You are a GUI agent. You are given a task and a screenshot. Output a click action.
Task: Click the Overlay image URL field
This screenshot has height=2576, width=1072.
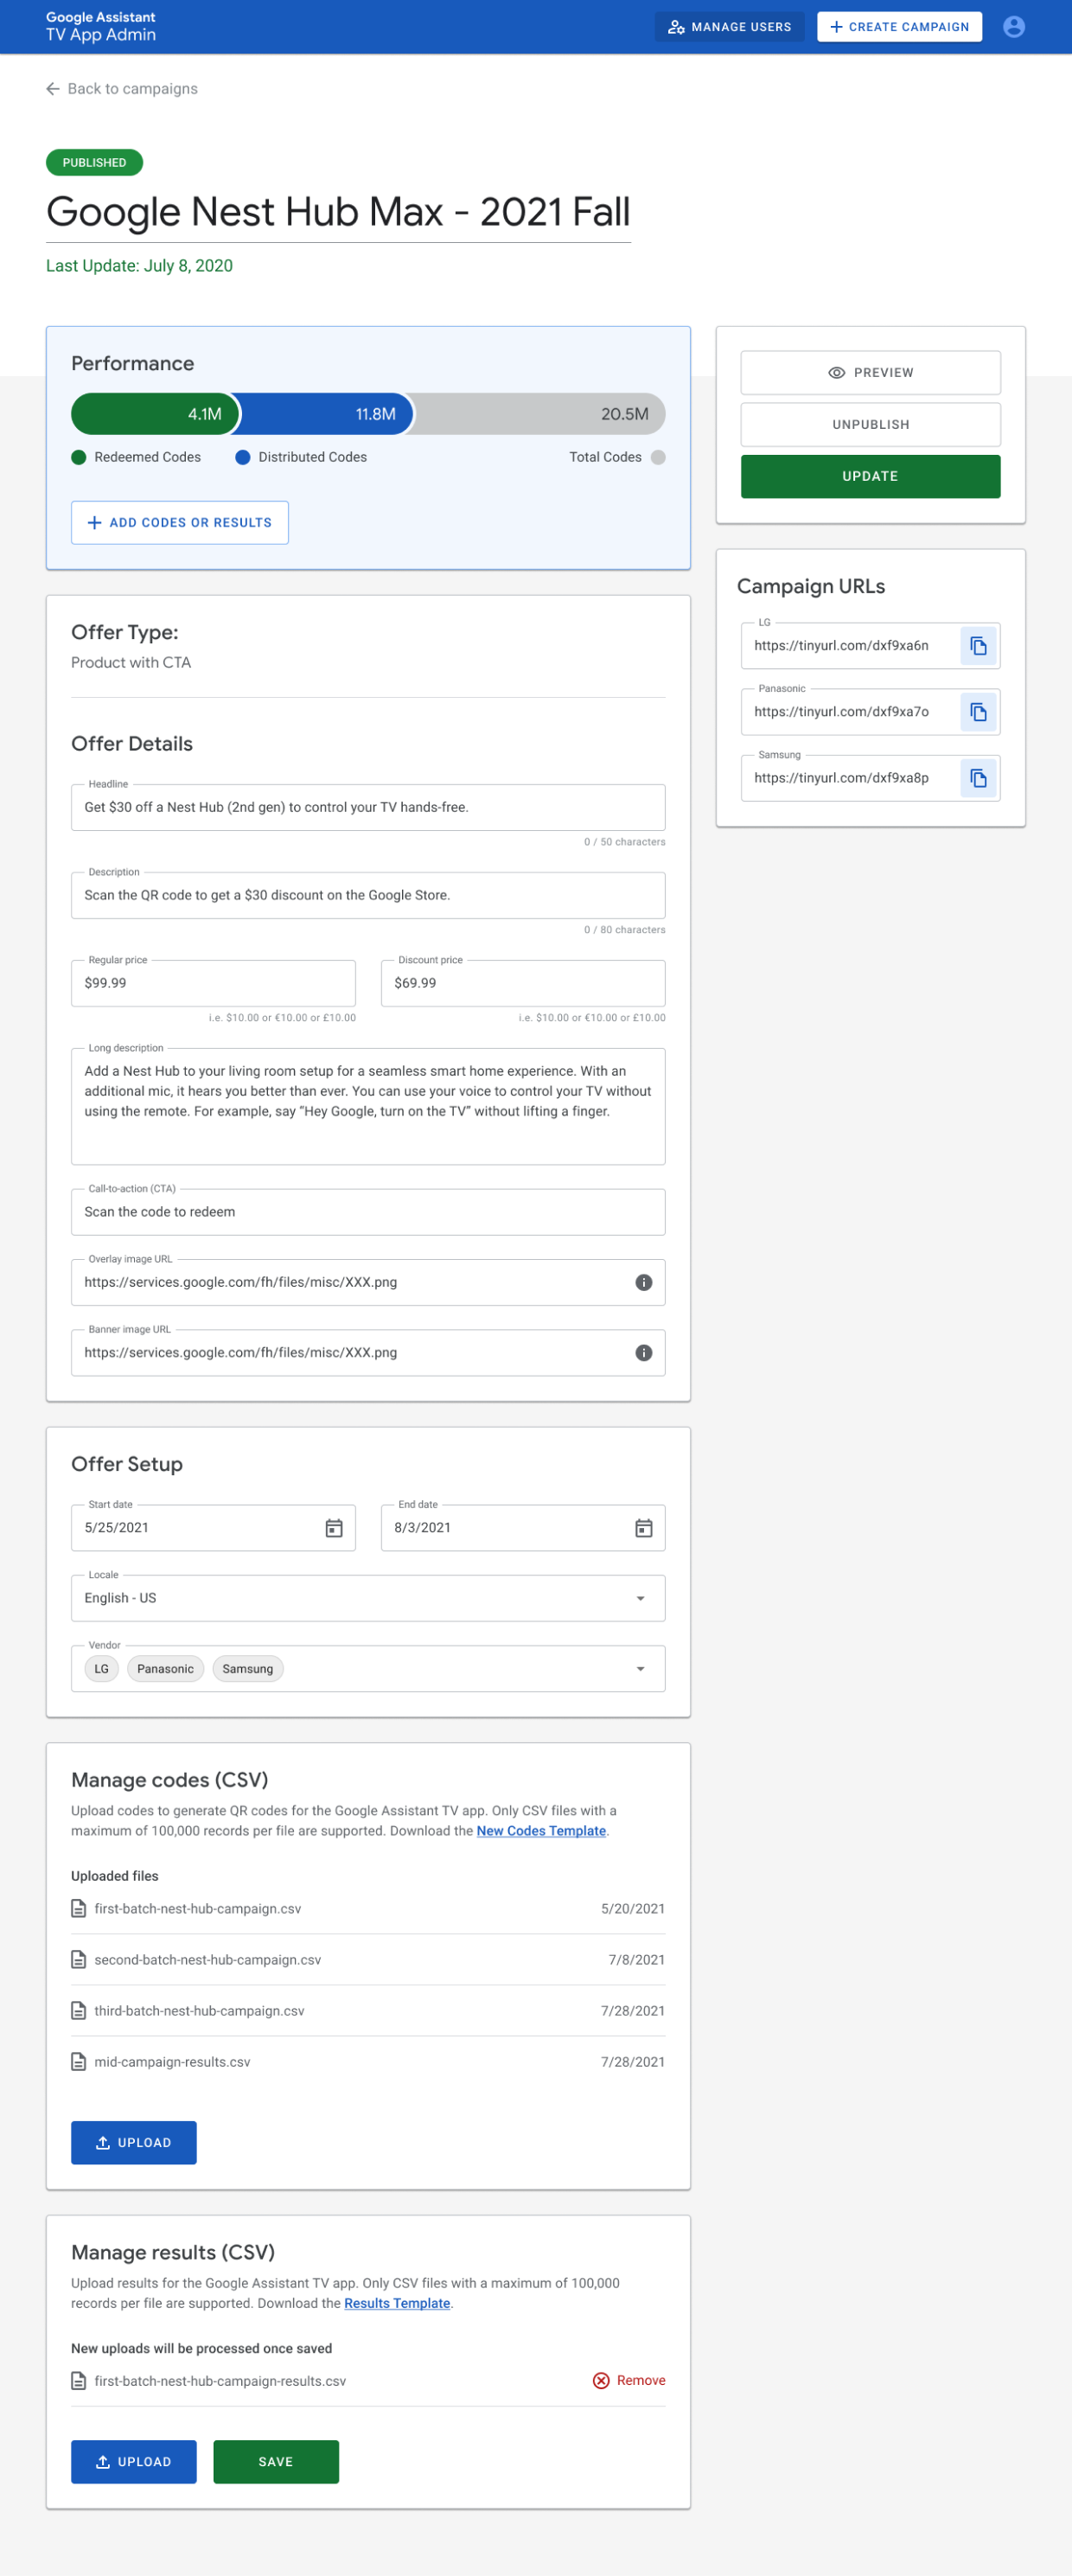(x=368, y=1283)
